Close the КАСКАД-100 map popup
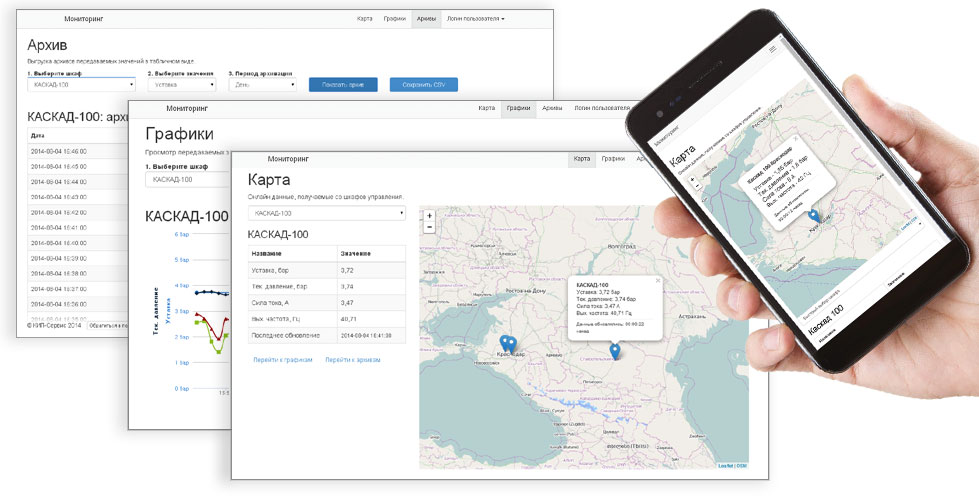Image resolution: width=979 pixels, height=497 pixels. click(x=657, y=281)
